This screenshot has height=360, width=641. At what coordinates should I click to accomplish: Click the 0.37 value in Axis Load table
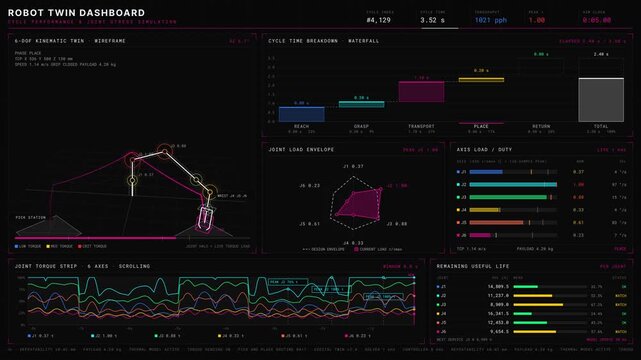578,172
